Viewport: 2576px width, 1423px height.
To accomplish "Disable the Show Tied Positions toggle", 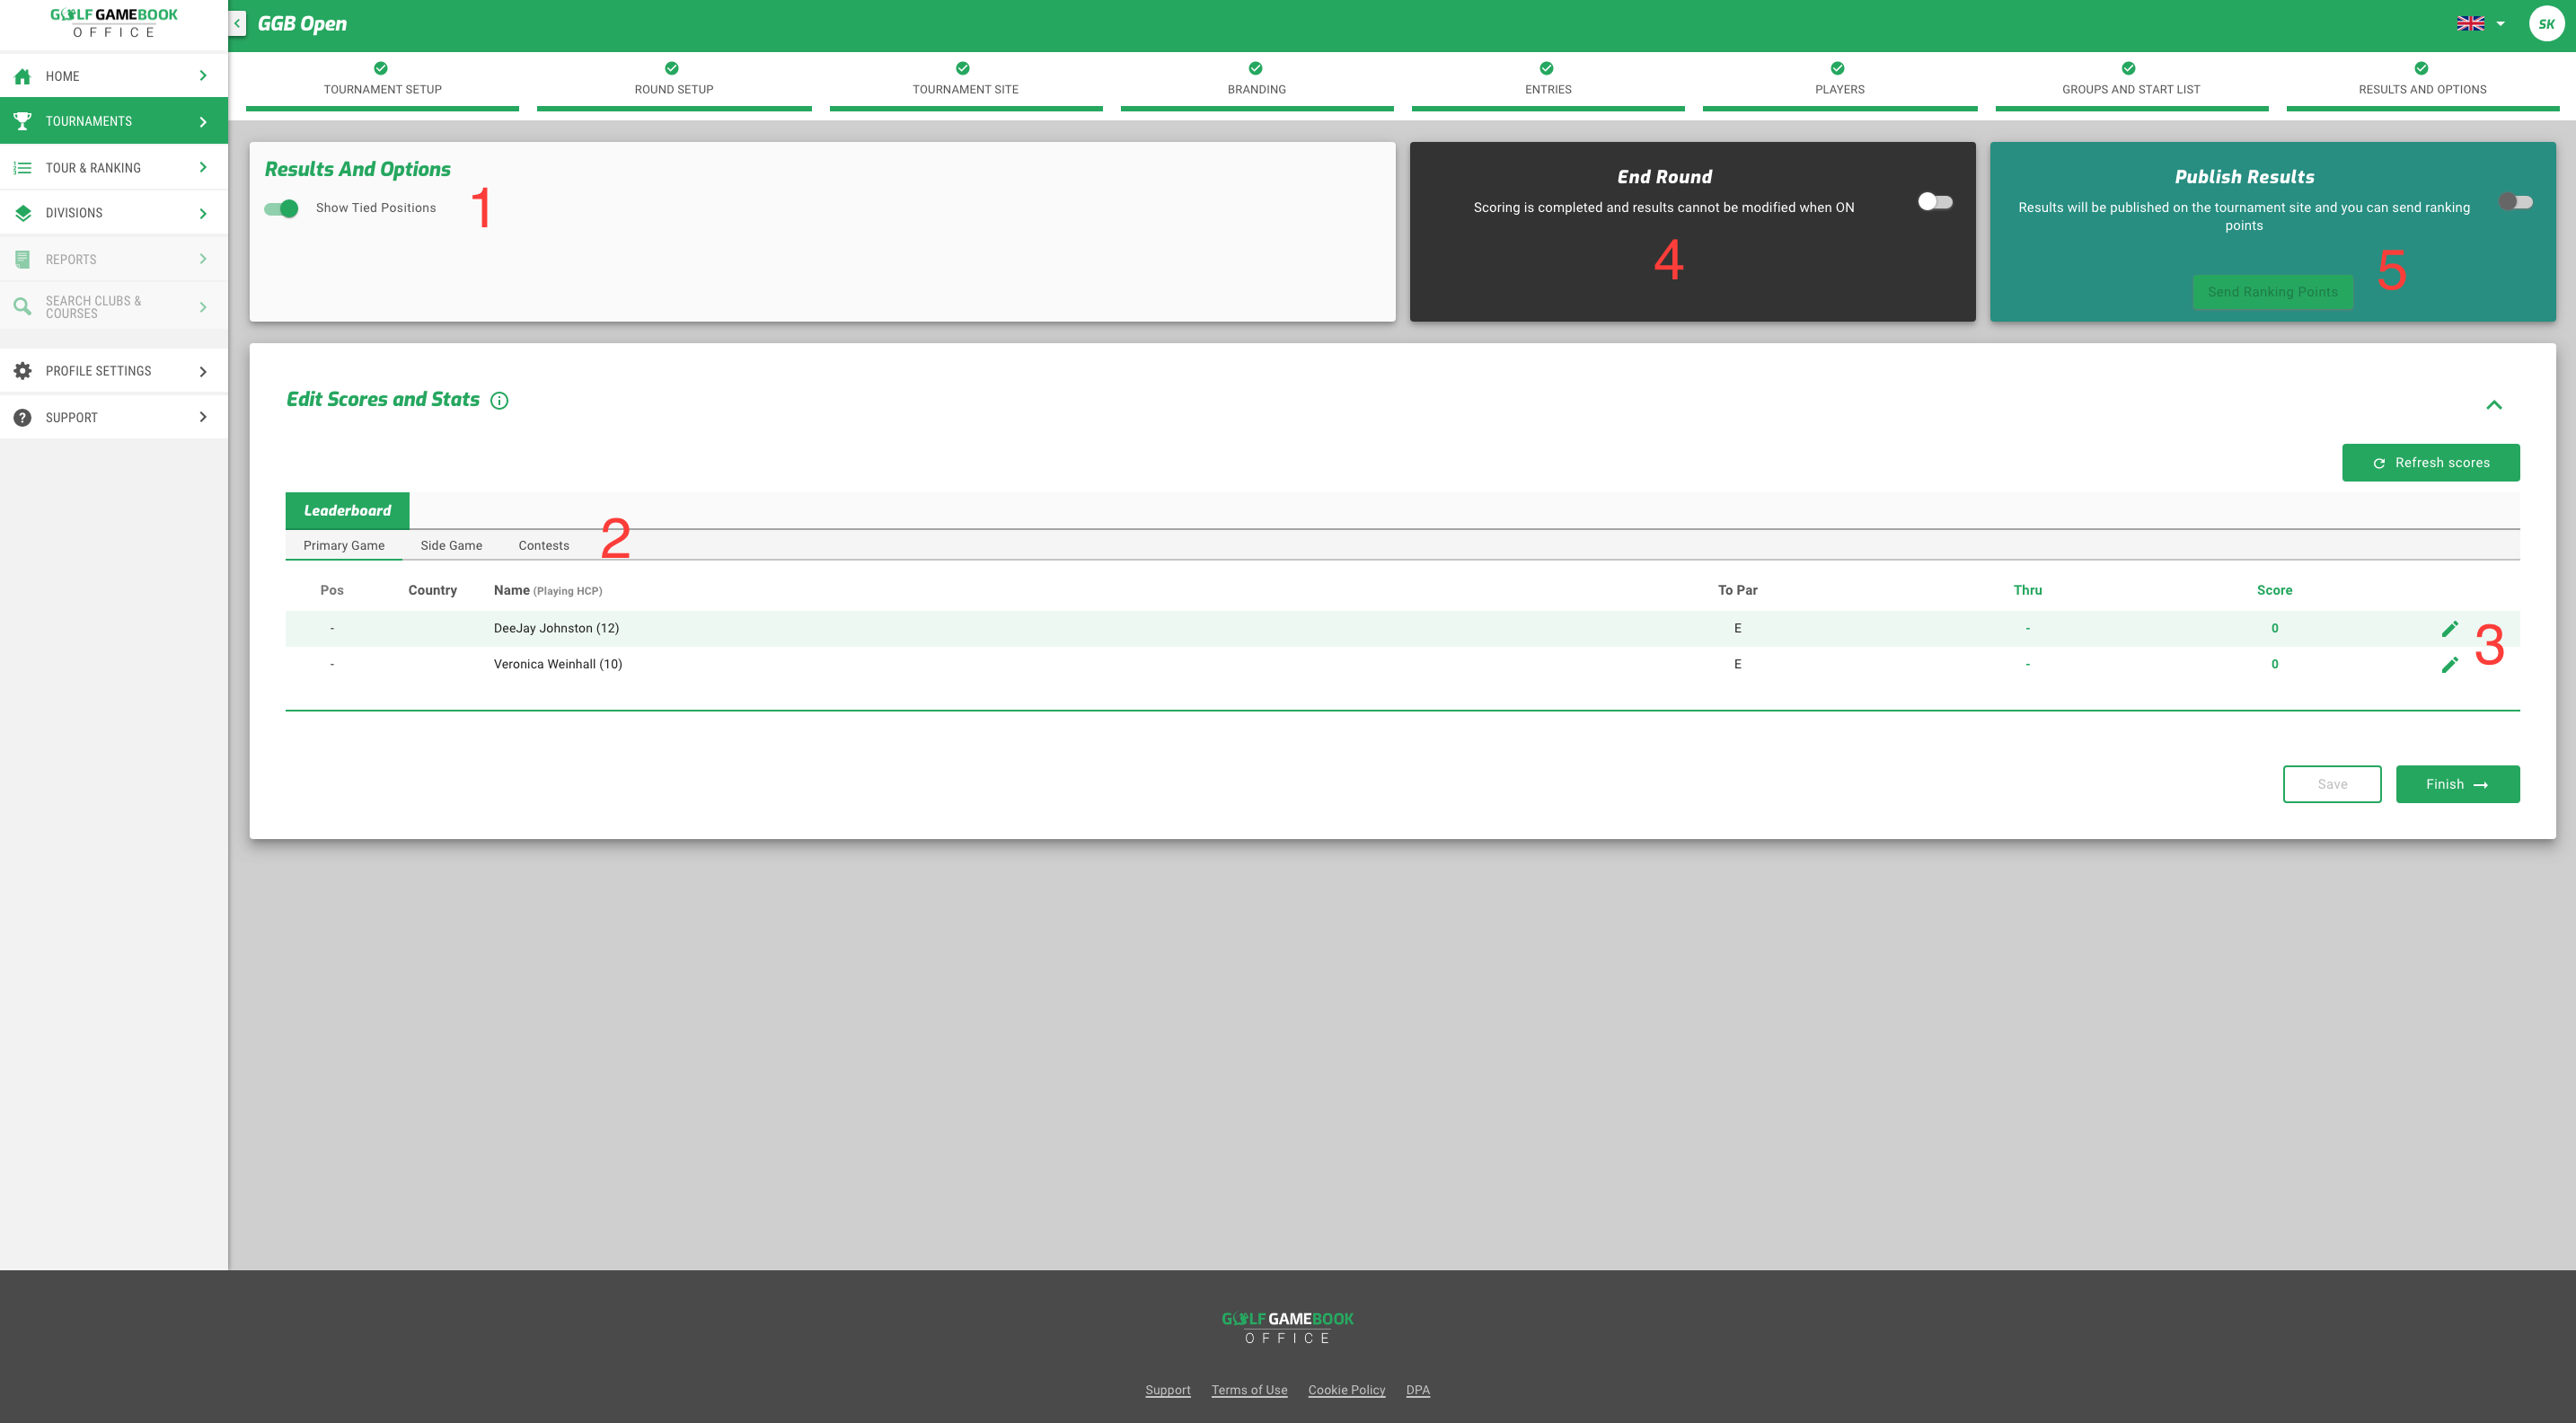I will click(282, 208).
